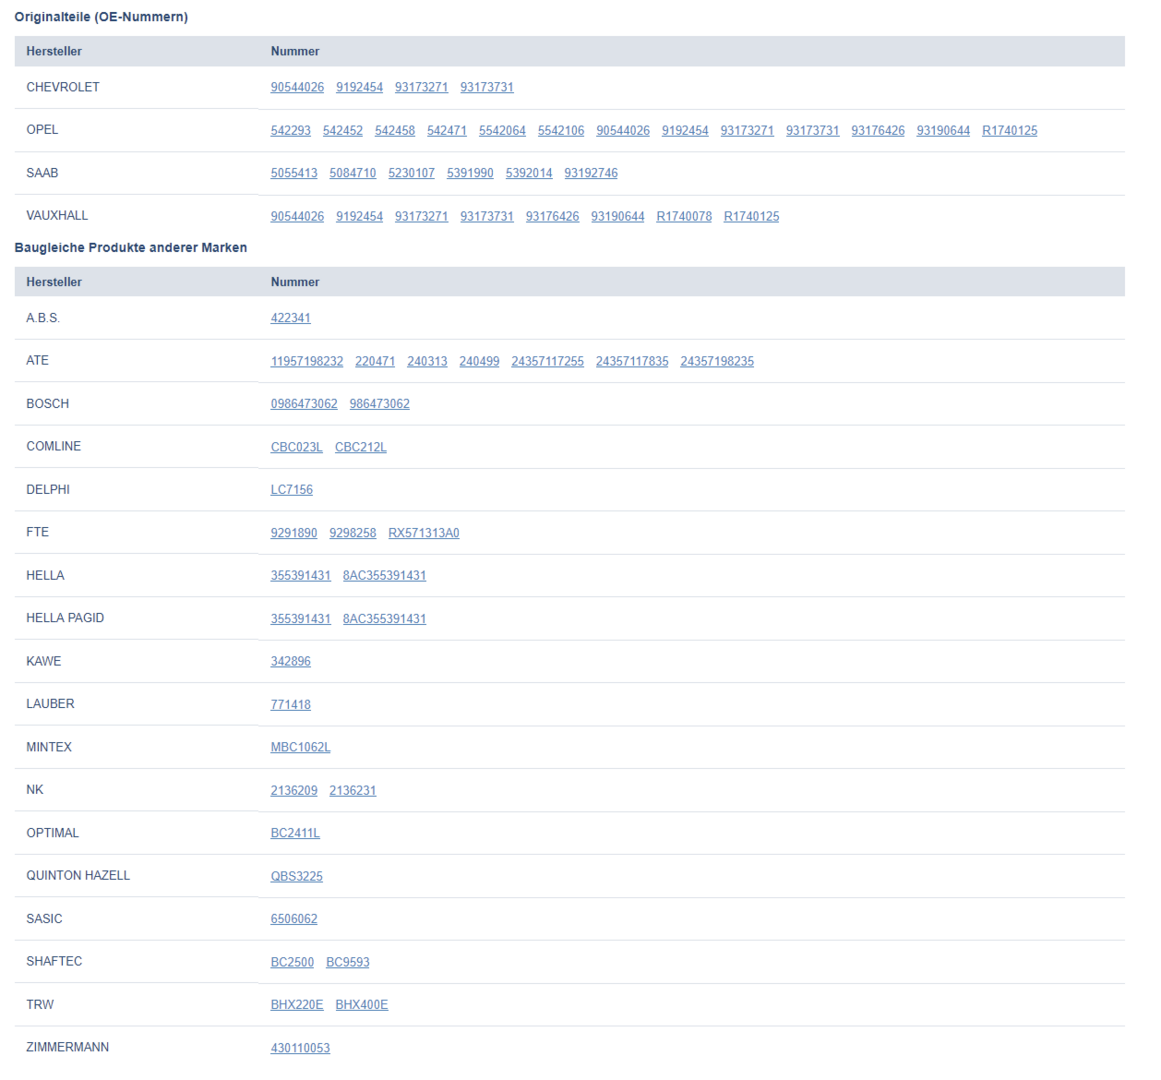This screenshot has width=1161, height=1080.
Task: Open NK number 2136209
Action: point(294,791)
